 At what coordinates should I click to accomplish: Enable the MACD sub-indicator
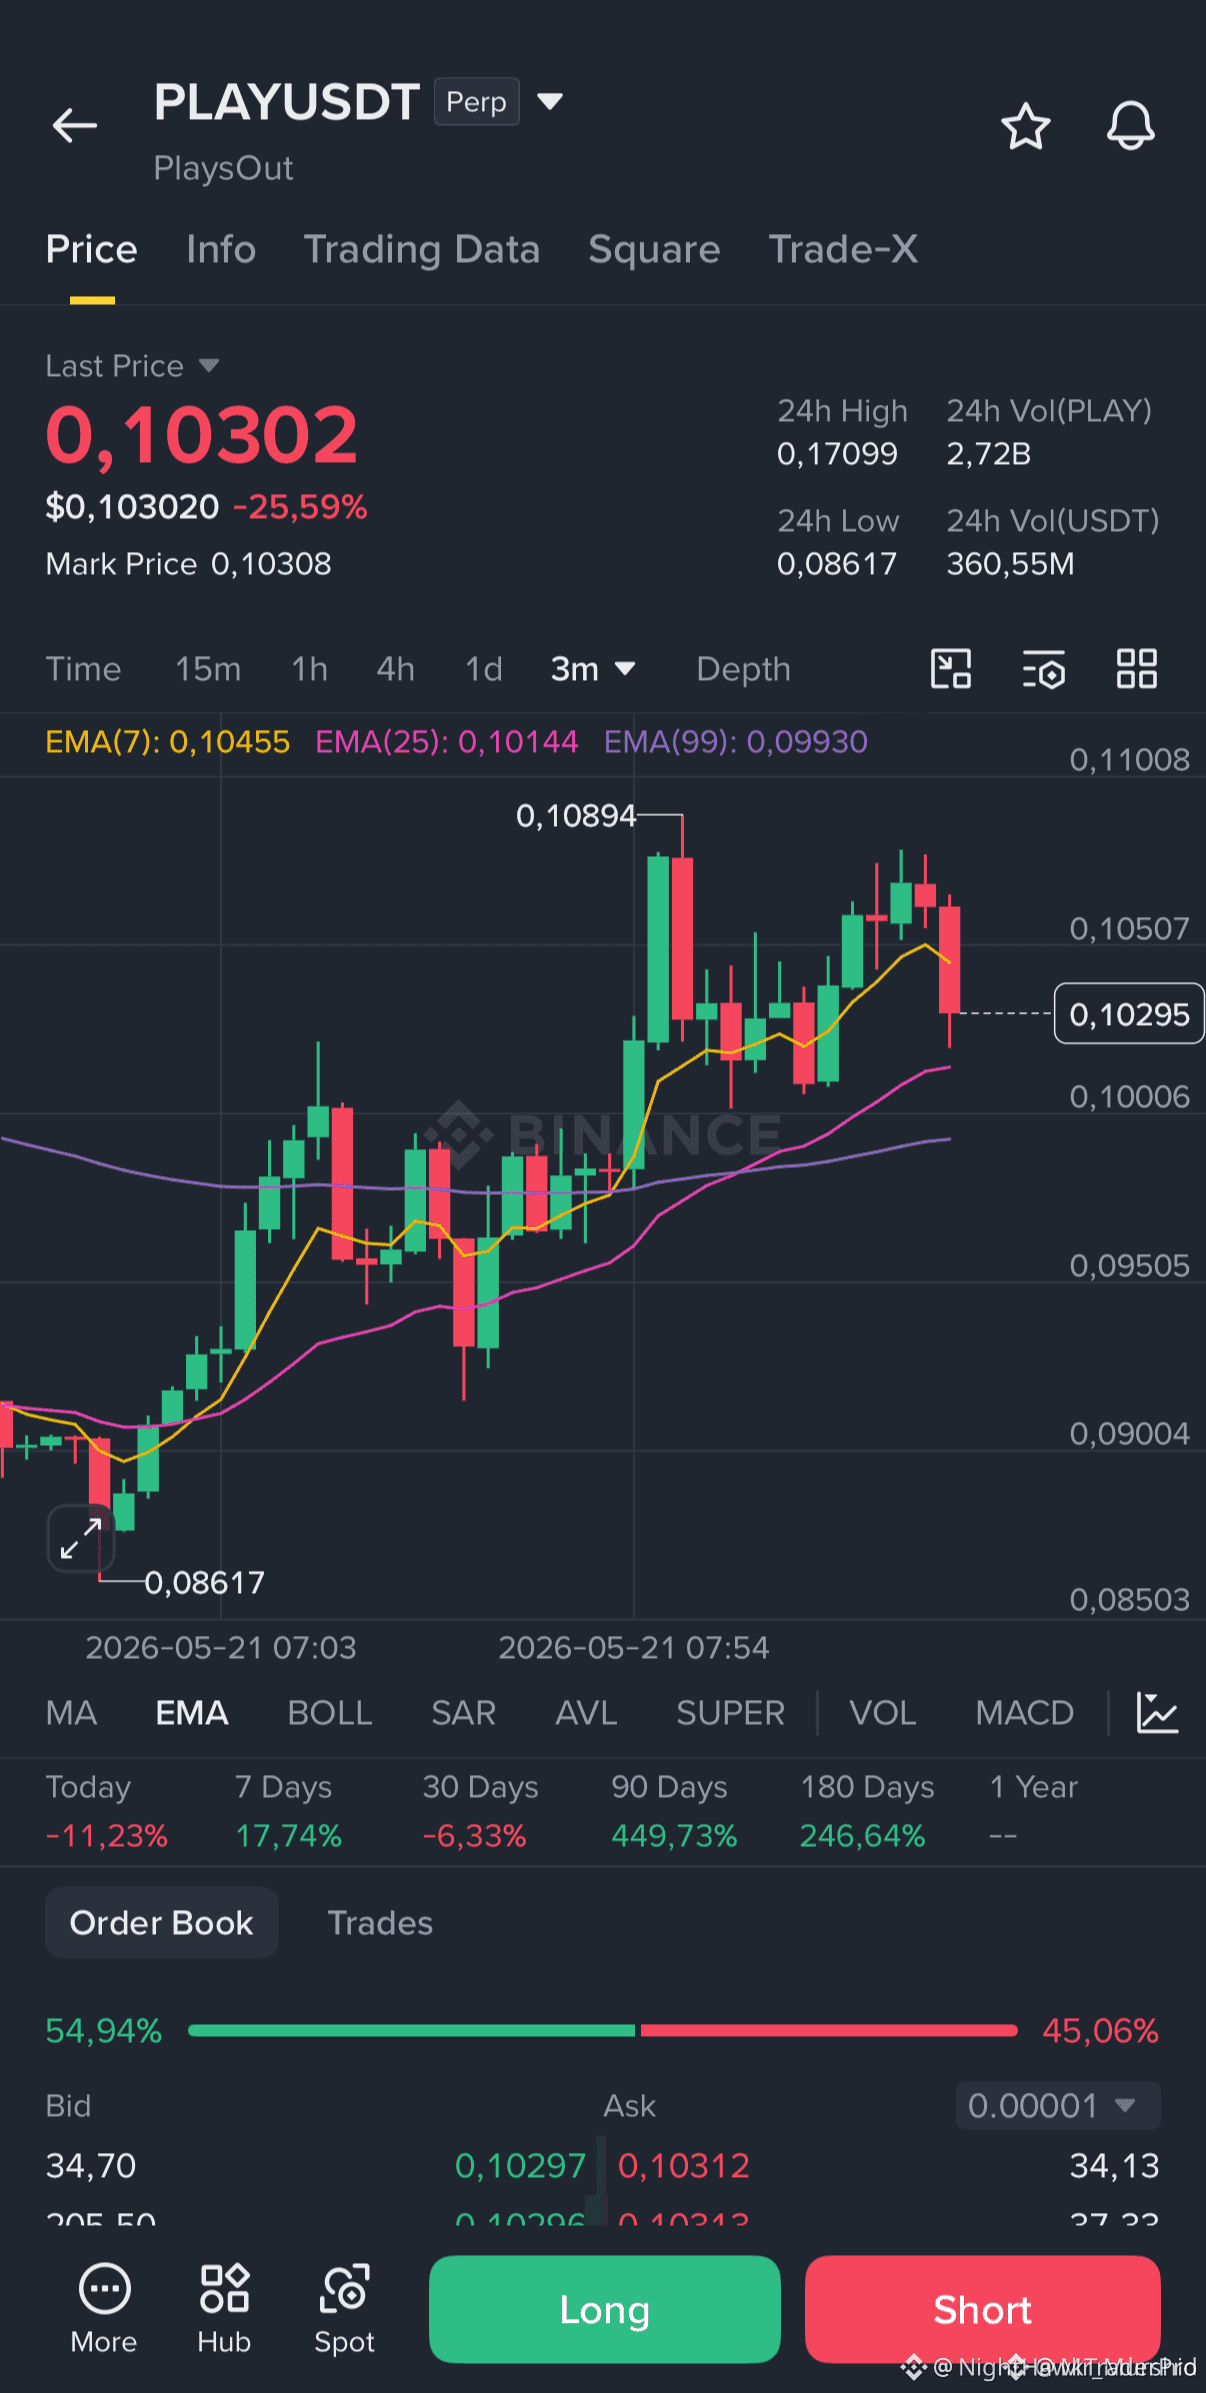(x=1025, y=1713)
